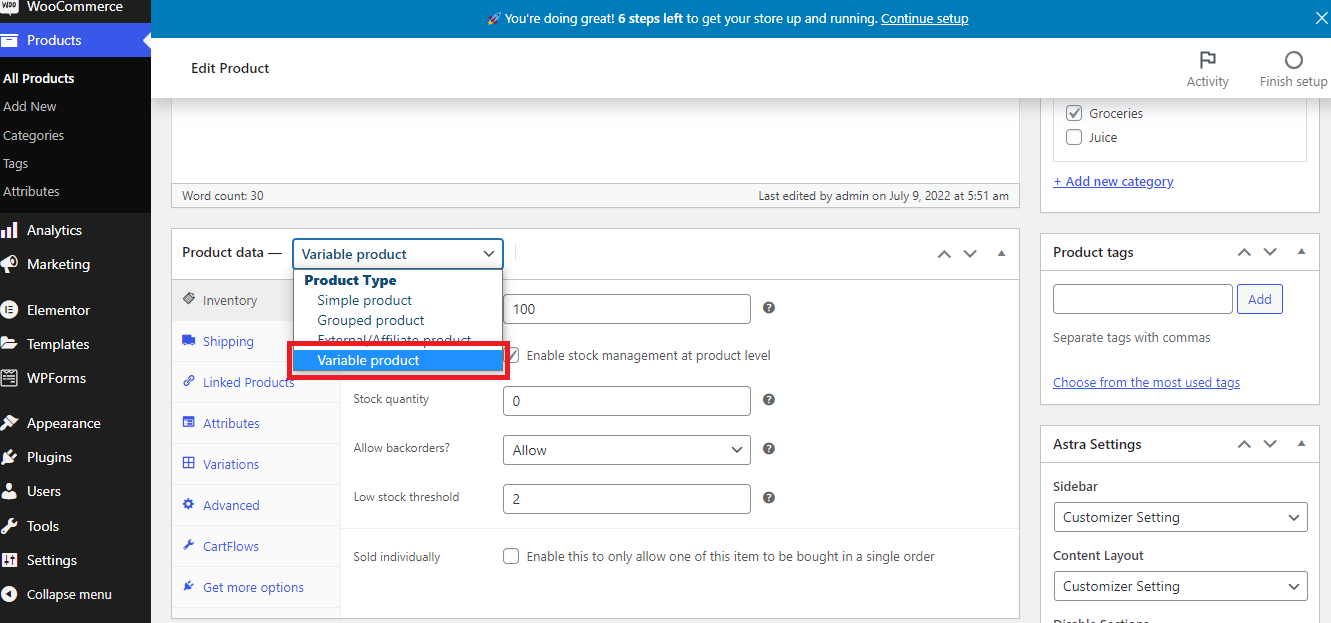Toggle the Groceries category checkbox
1331x623 pixels.
coord(1074,113)
